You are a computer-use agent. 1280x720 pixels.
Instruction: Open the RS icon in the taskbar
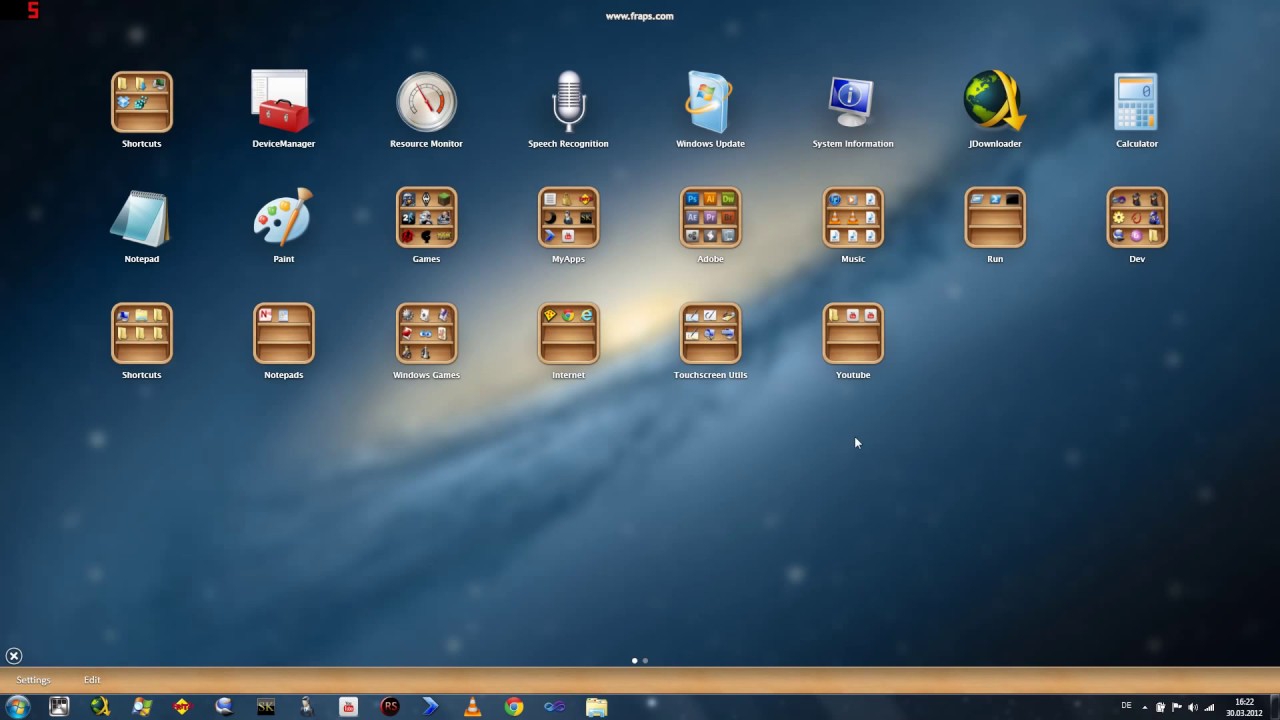pyautogui.click(x=390, y=707)
